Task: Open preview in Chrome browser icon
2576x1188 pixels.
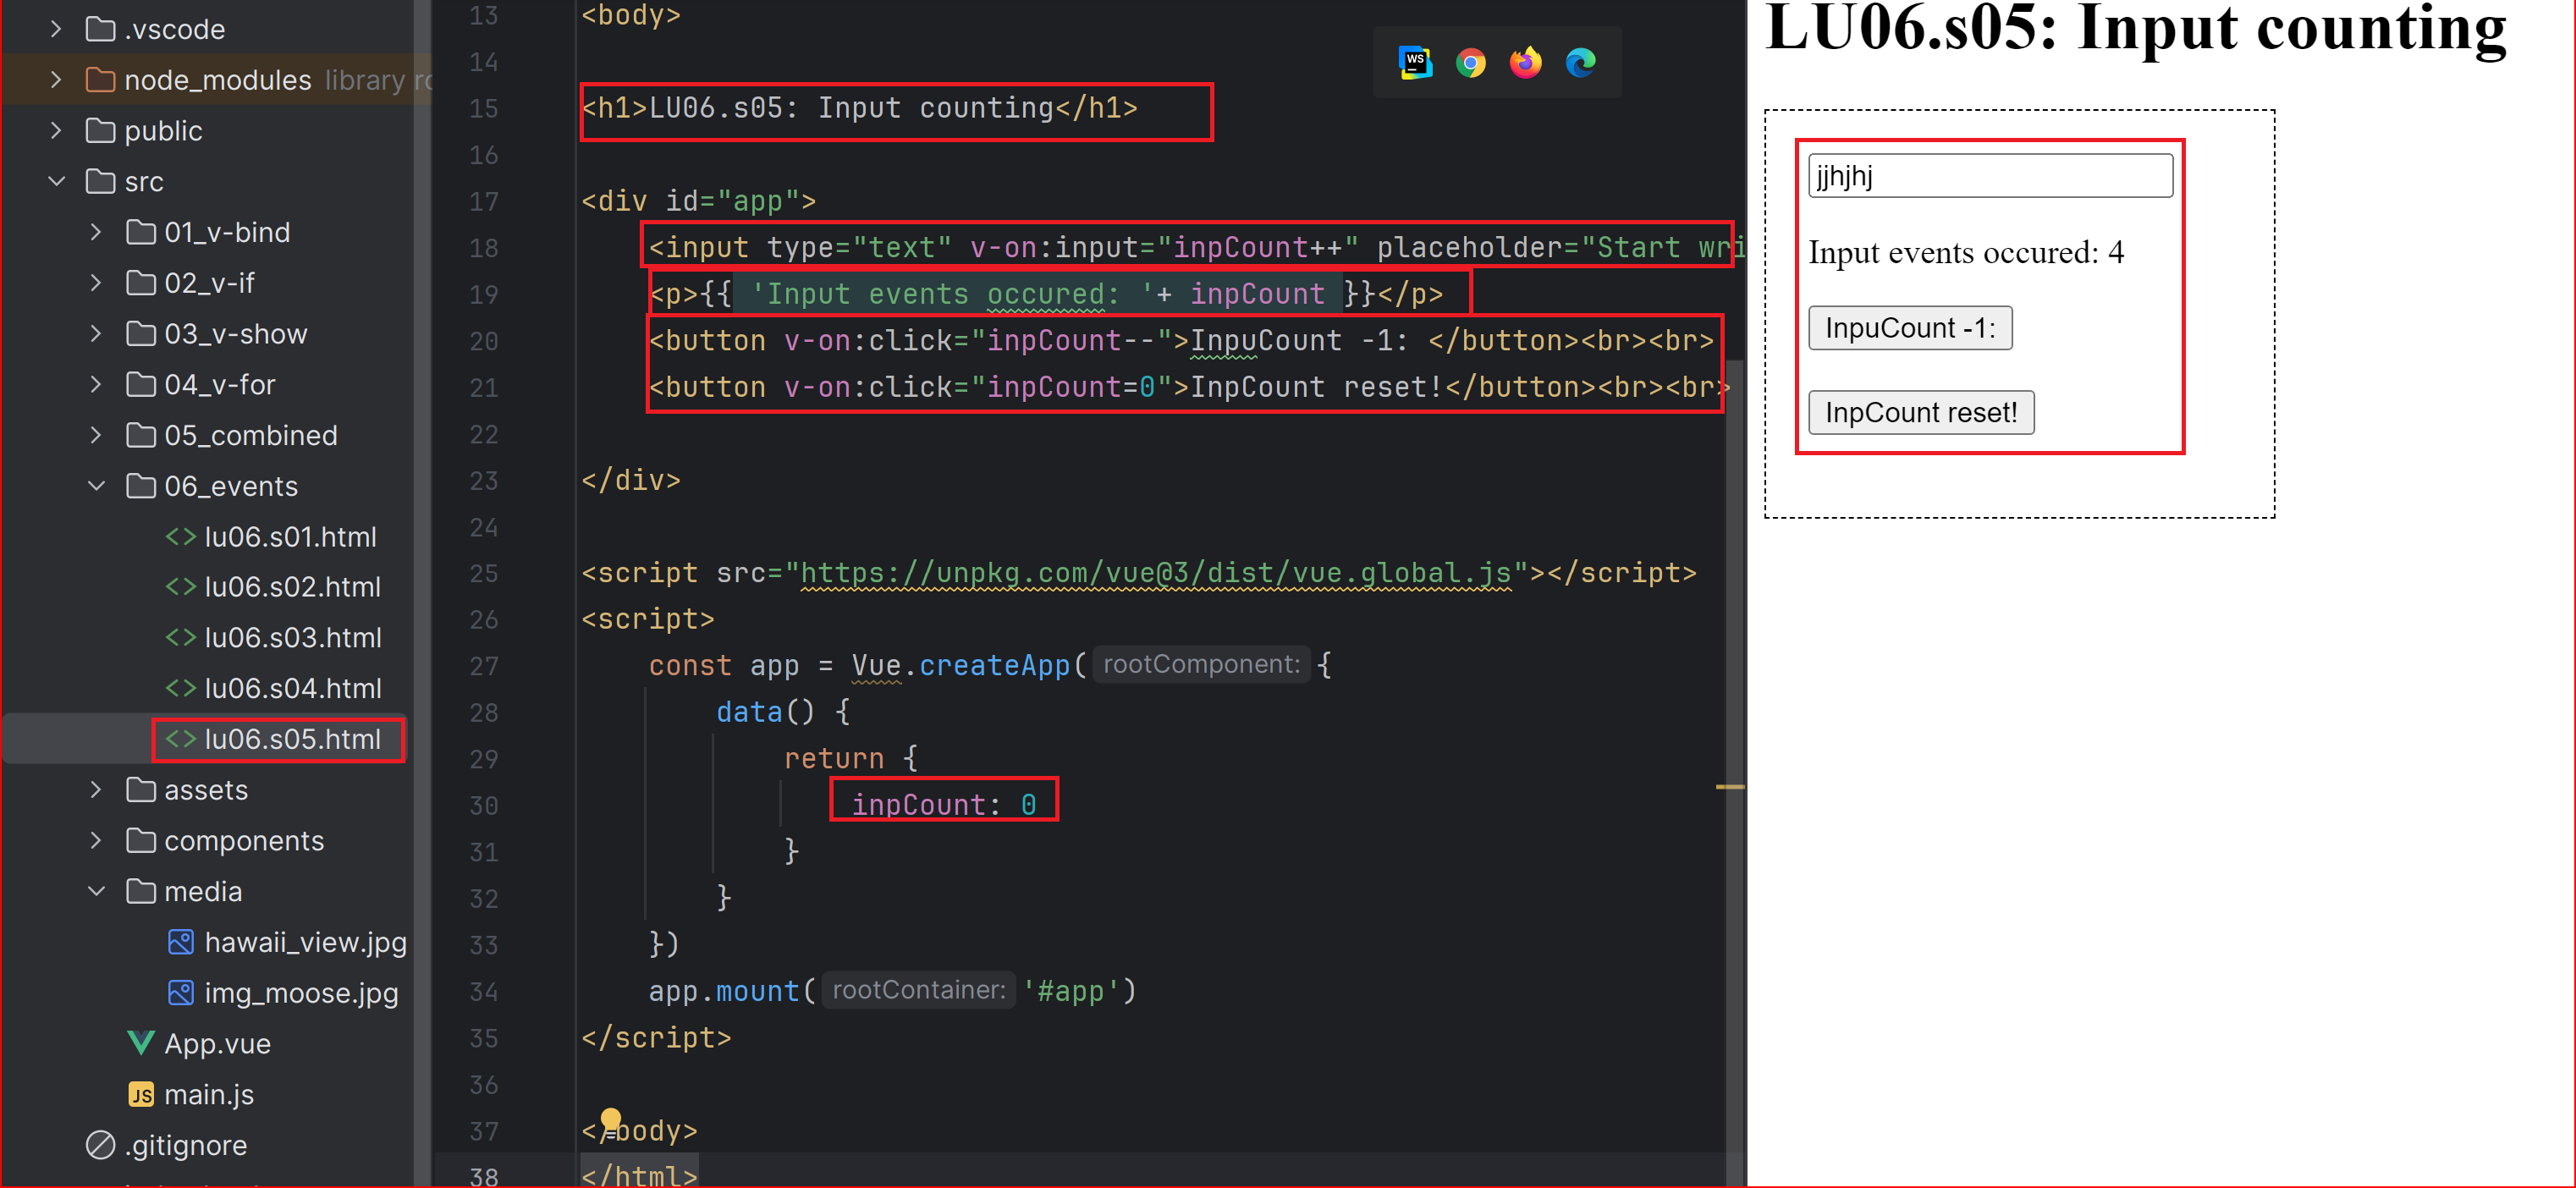Action: pyautogui.click(x=1470, y=63)
